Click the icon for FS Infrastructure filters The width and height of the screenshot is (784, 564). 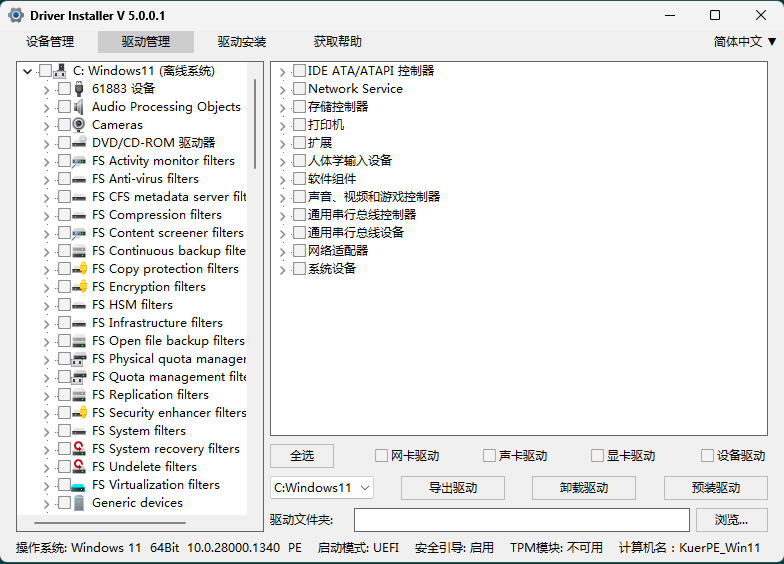point(78,324)
